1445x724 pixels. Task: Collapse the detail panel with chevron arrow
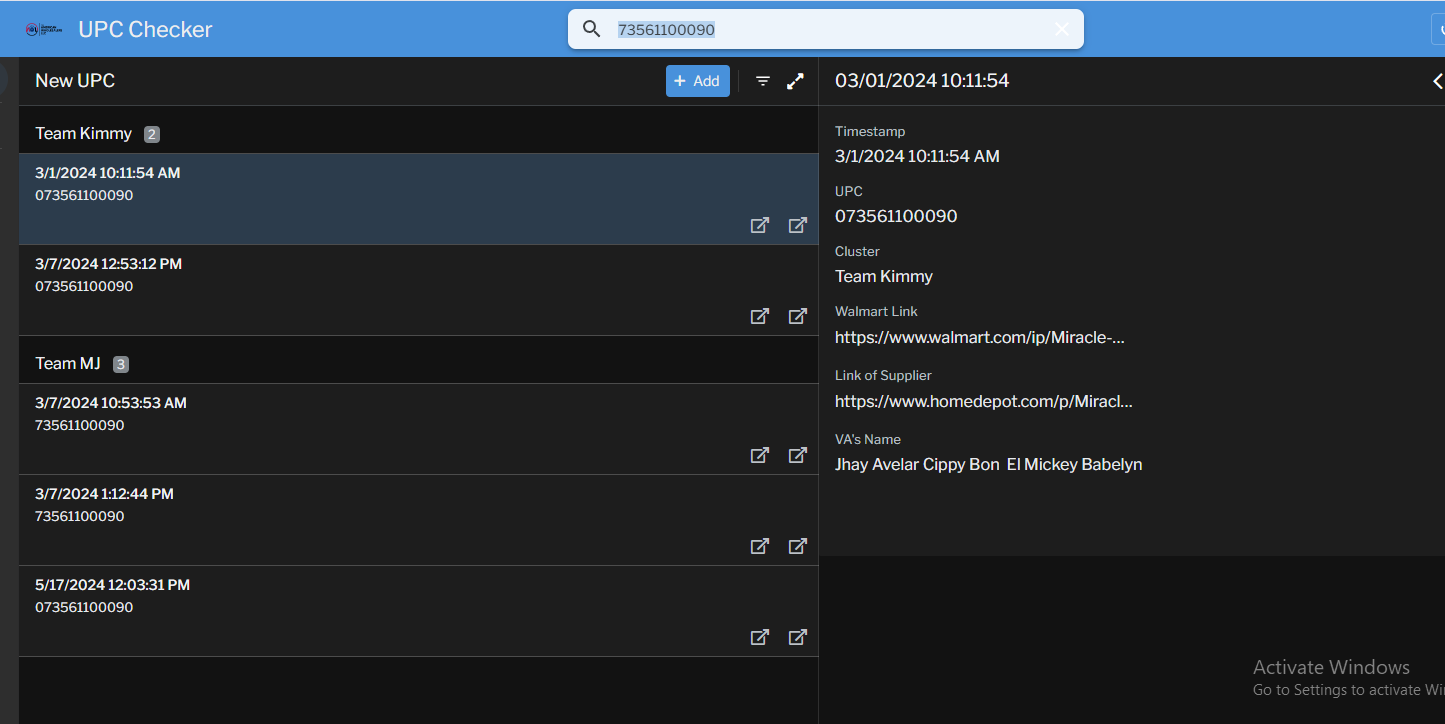coord(1438,81)
